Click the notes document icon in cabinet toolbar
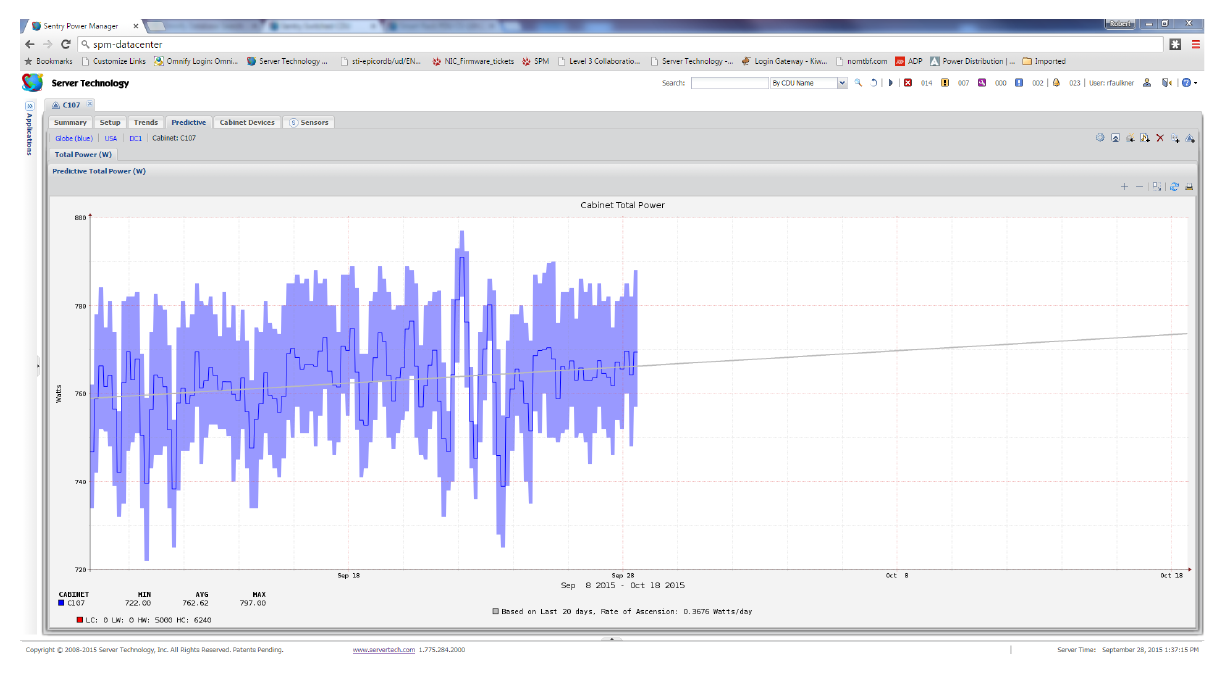Image resolution: width=1224 pixels, height=680 pixels. pos(1144,138)
